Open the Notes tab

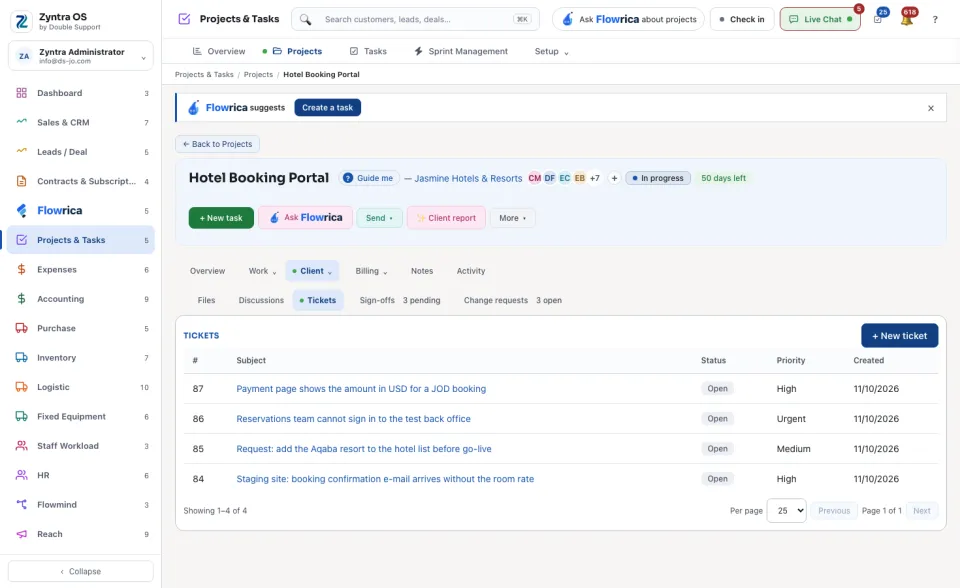[x=422, y=271]
